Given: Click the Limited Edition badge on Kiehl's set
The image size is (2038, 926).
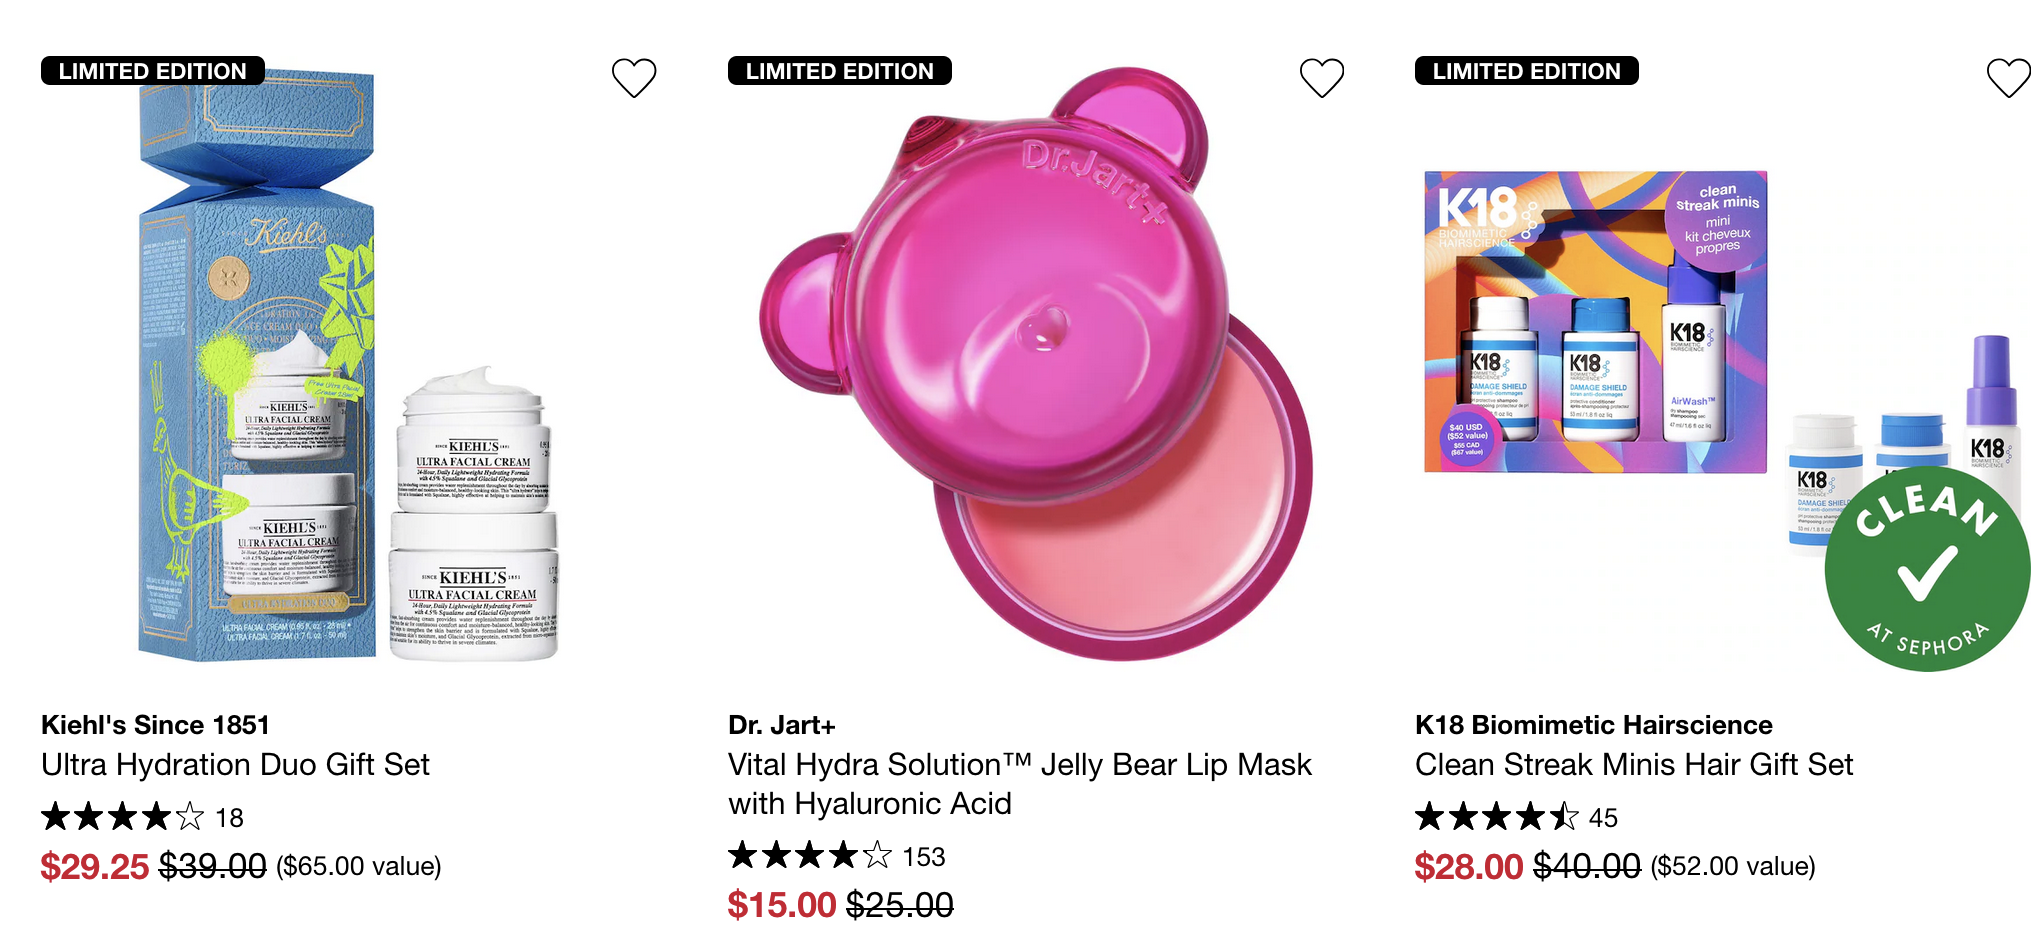Looking at the screenshot, I should point(152,71).
